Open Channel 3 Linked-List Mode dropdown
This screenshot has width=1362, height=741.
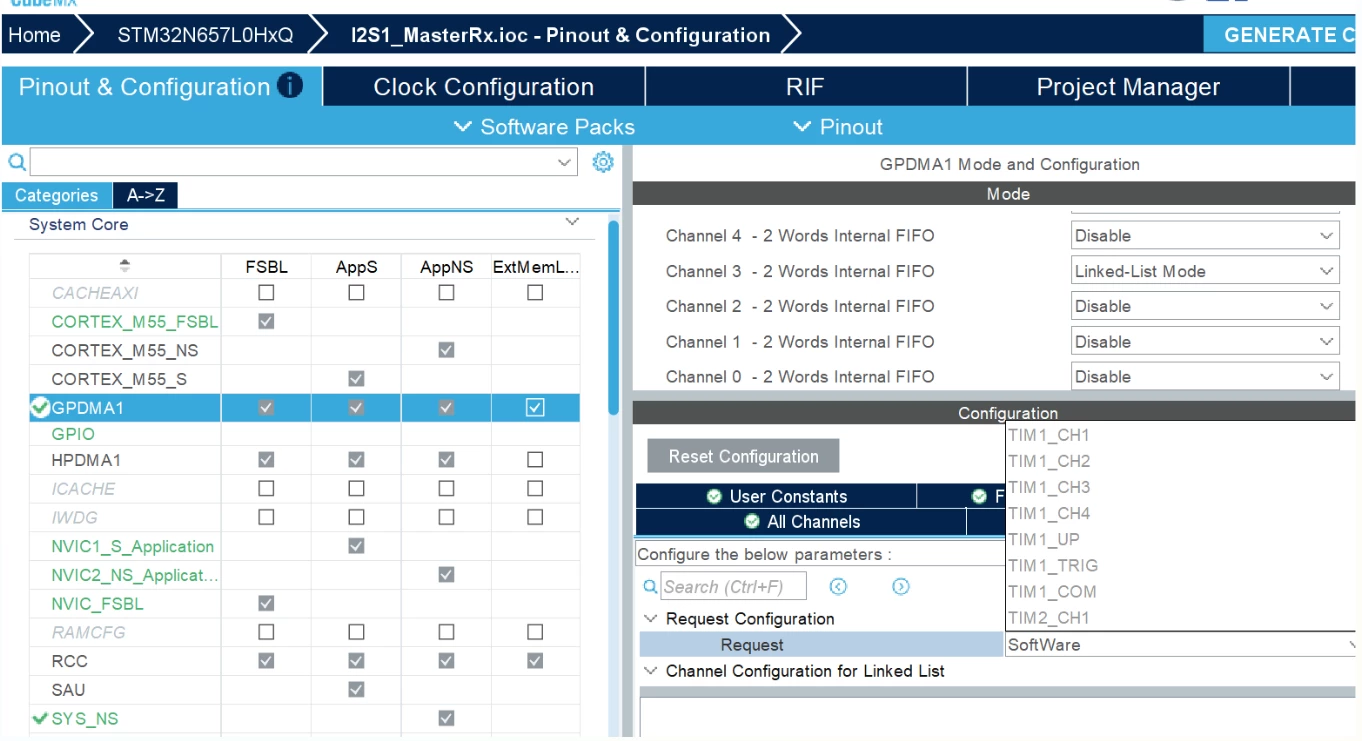(x=1205, y=271)
